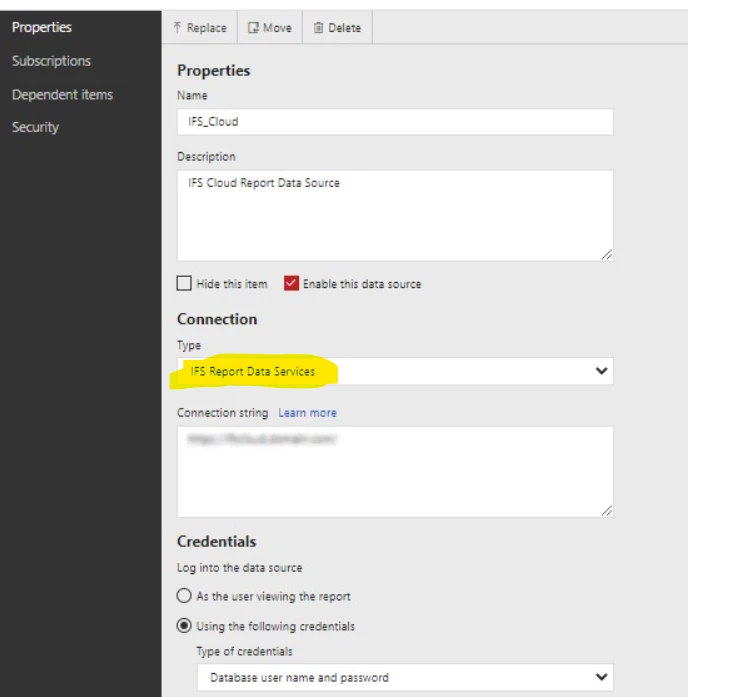The width and height of the screenshot is (752, 697).
Task: Click the Move label in toolbar
Action: click(277, 28)
